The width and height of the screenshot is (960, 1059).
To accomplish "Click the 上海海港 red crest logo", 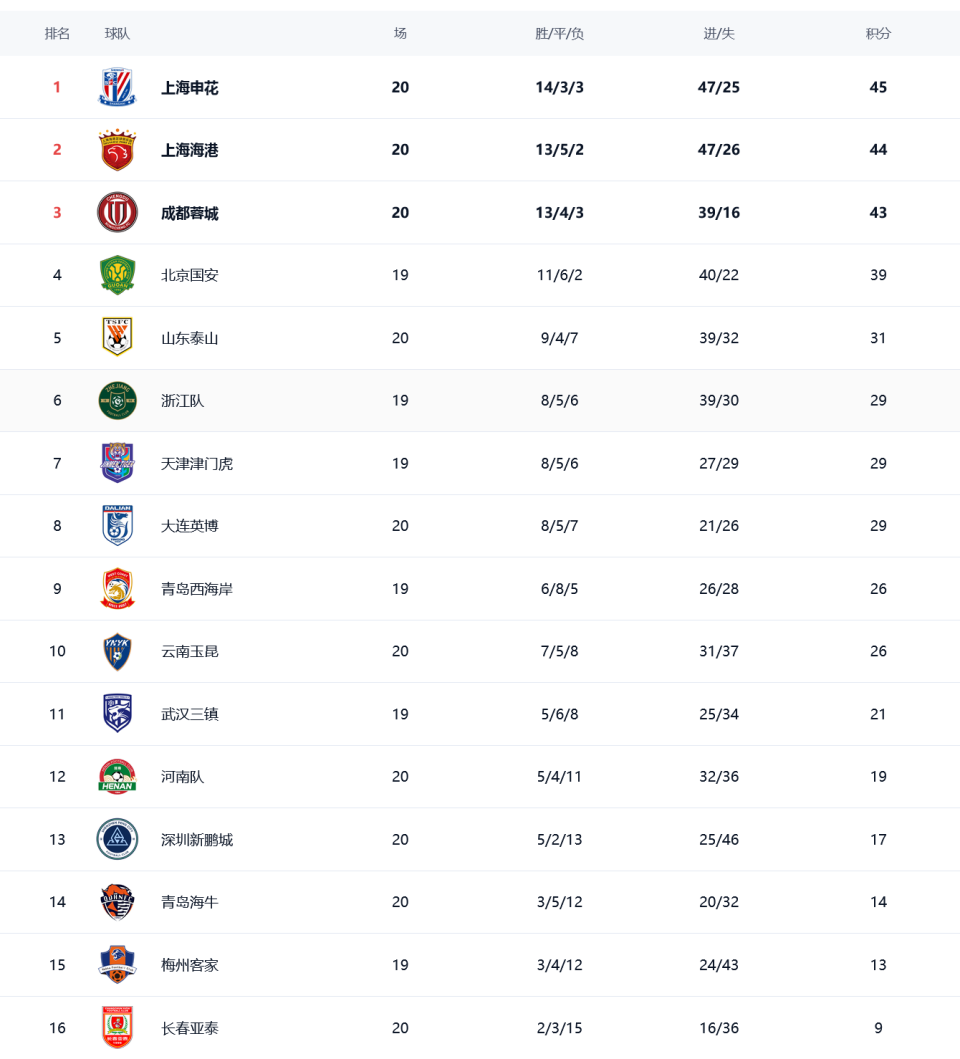I will [117, 149].
